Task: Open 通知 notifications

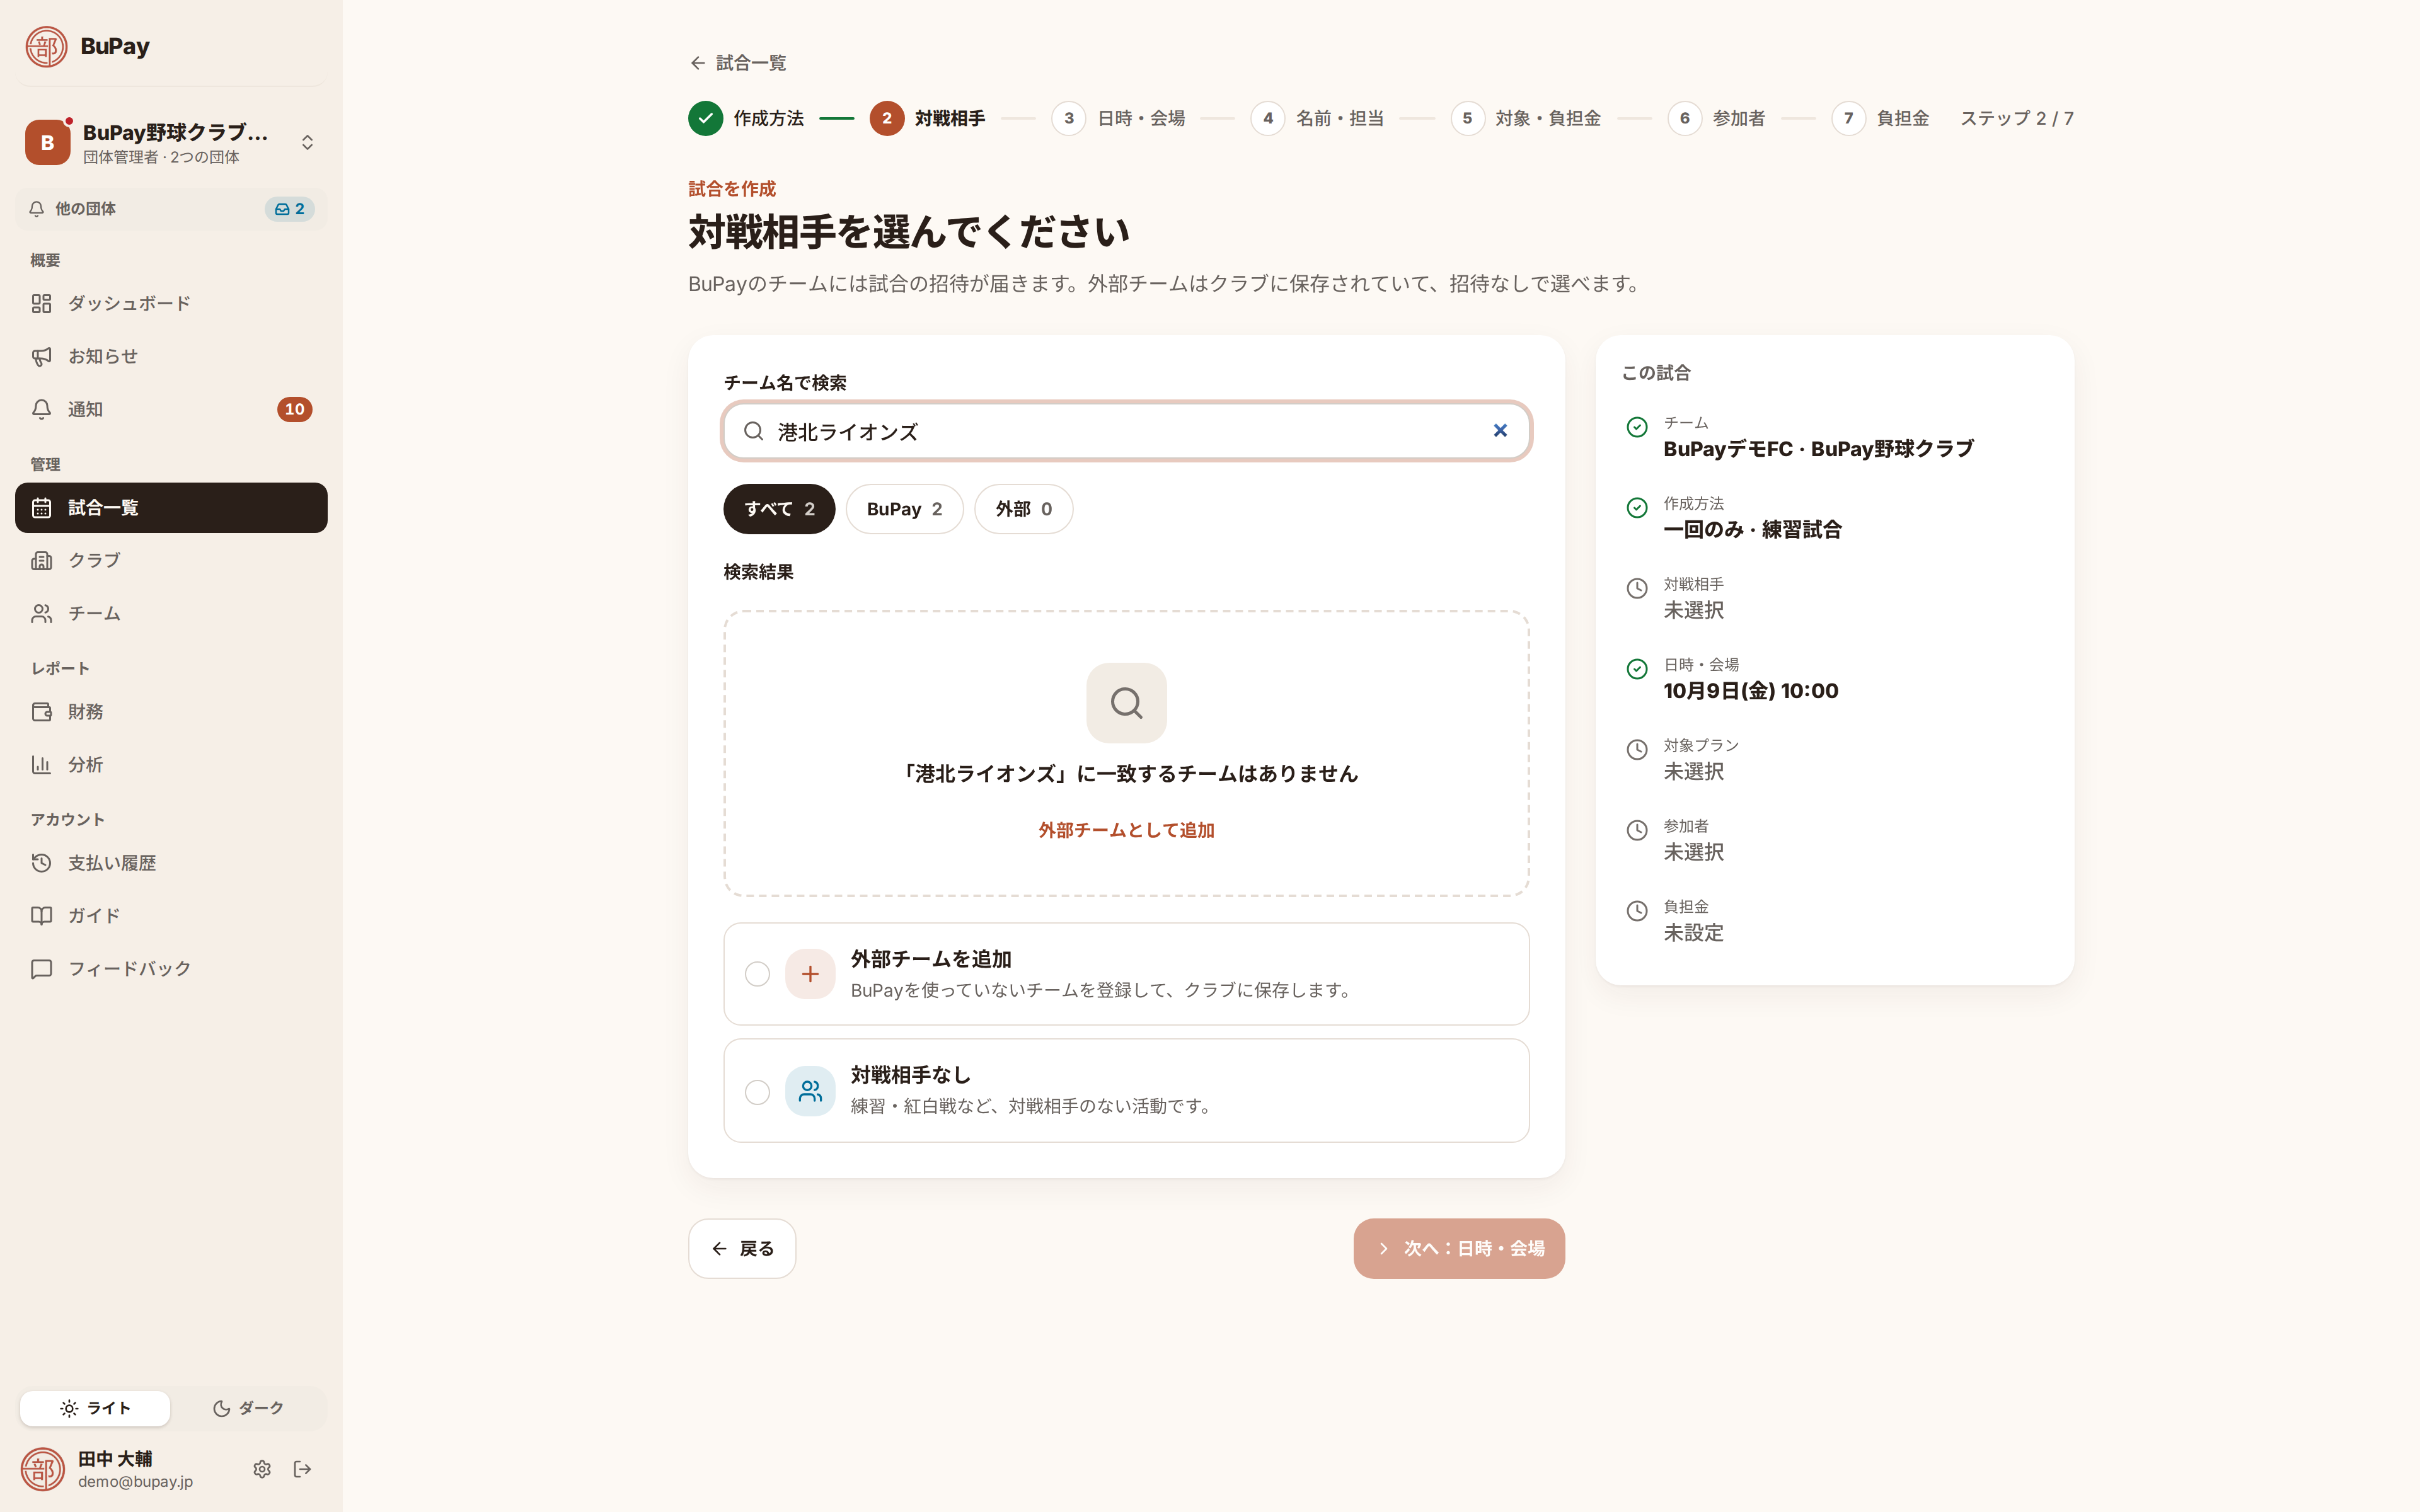Action: click(x=171, y=409)
